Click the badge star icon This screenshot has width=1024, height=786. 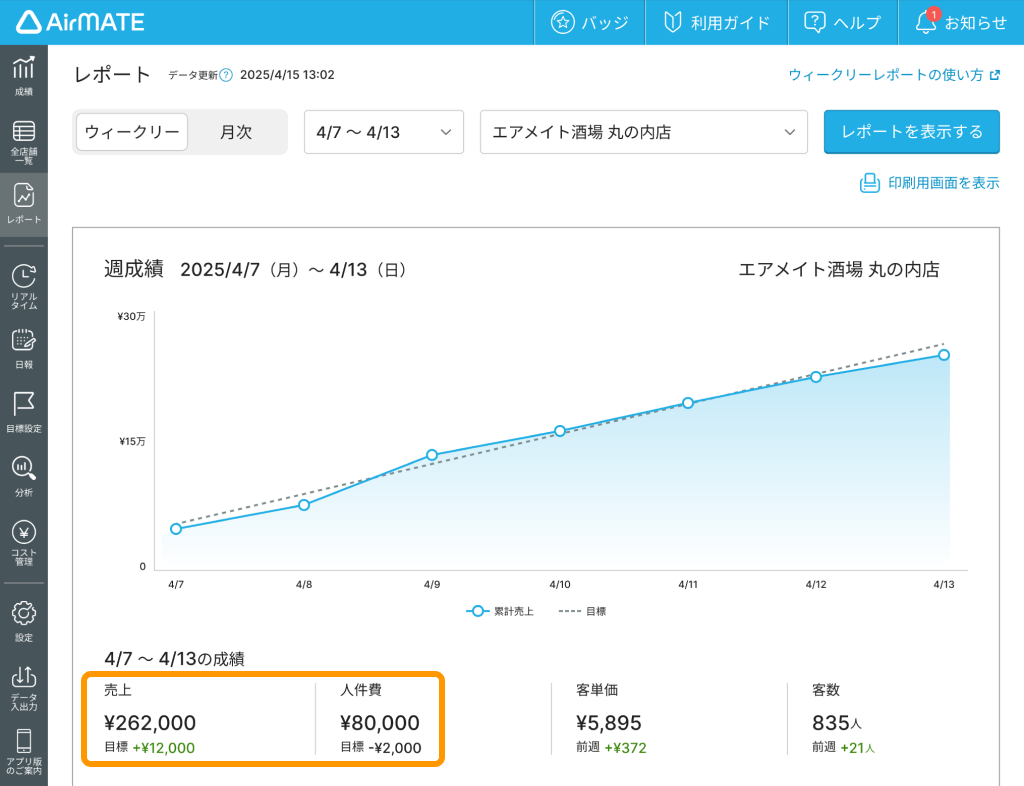click(x=562, y=22)
